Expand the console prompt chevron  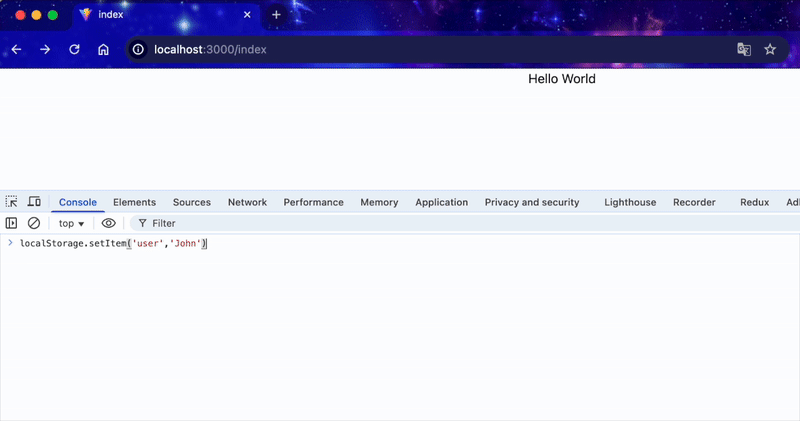click(x=10, y=244)
